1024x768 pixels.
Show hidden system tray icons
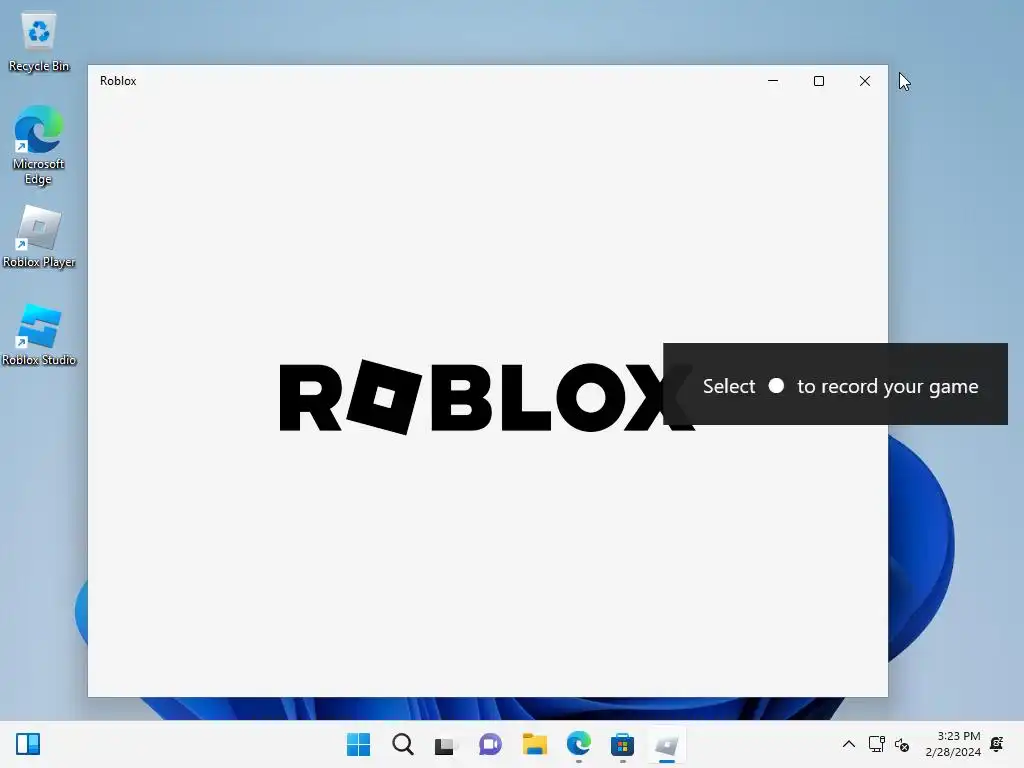(x=848, y=744)
